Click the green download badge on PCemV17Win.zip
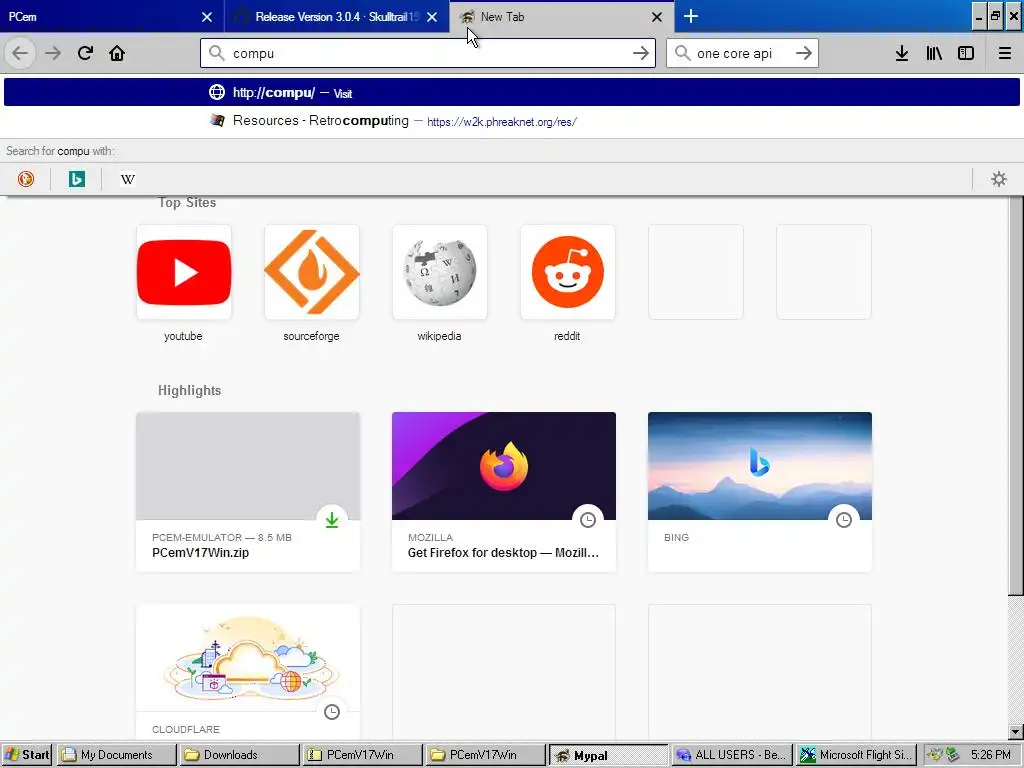 pos(332,520)
